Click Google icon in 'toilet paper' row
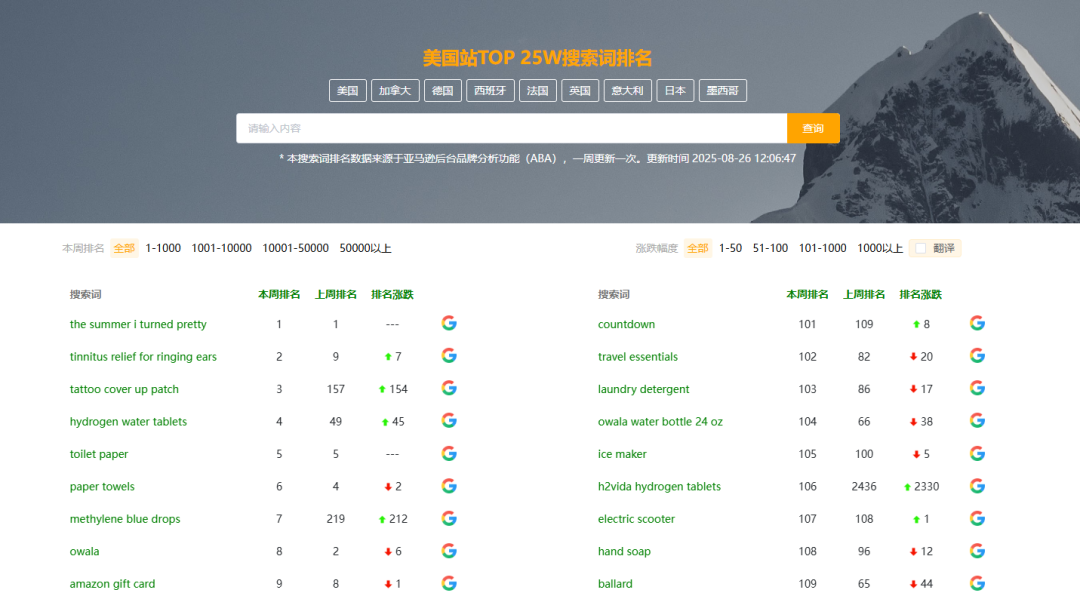Viewport: 1080px width, 596px height. point(449,453)
